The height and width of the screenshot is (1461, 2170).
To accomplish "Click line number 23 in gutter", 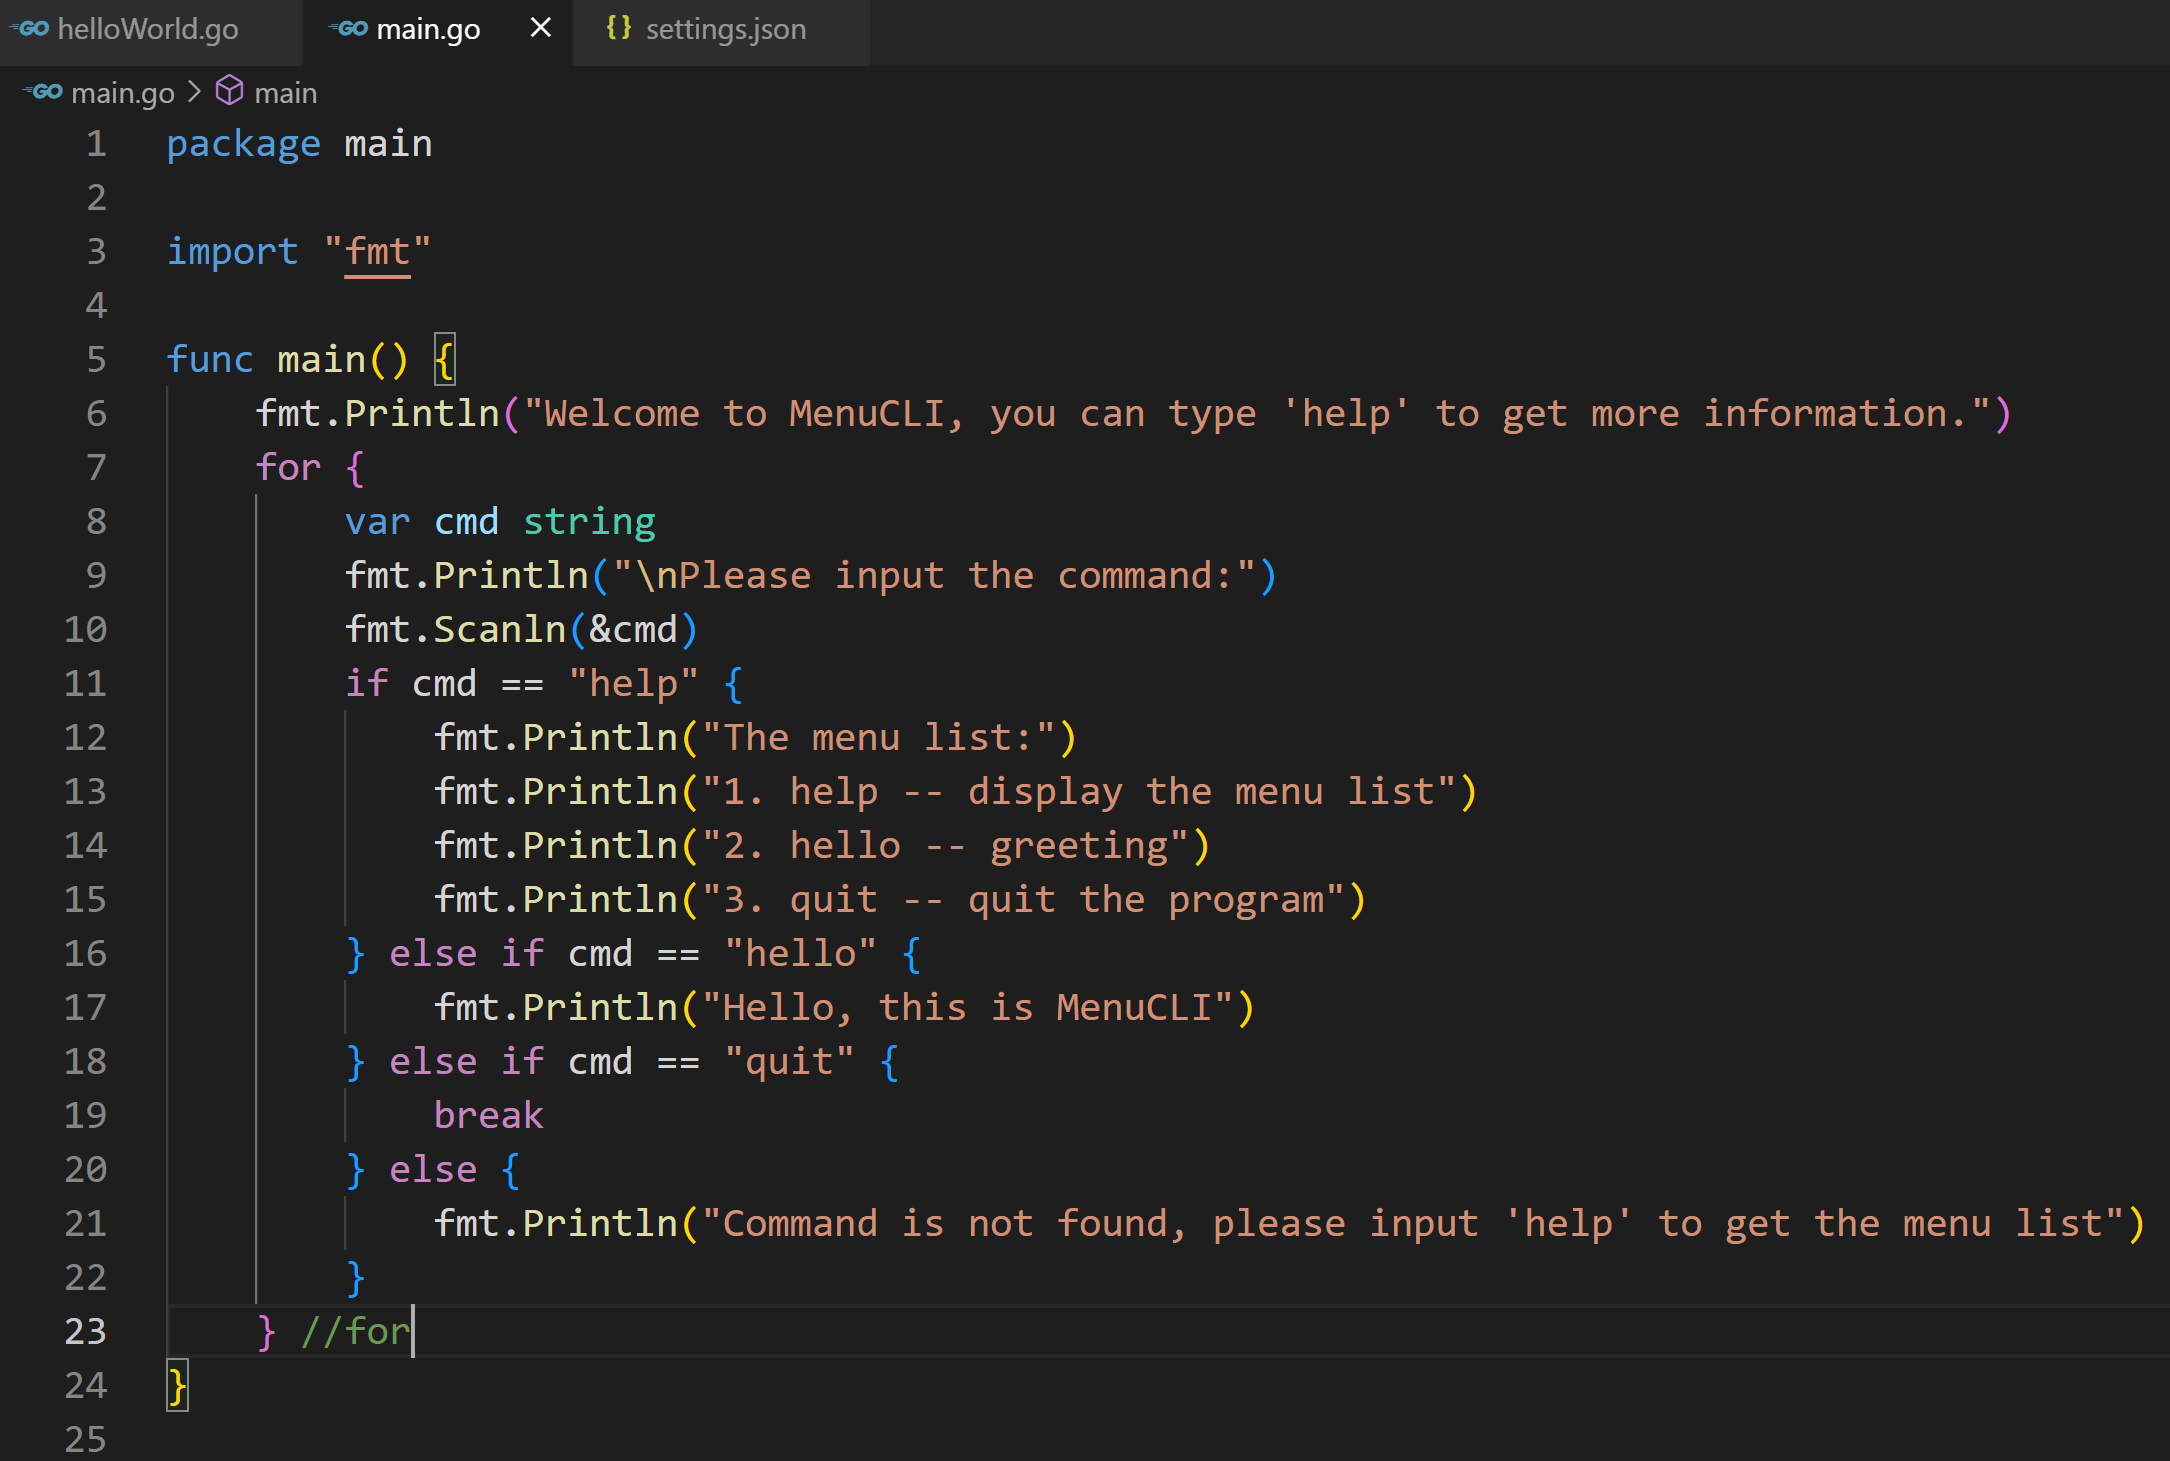I will point(86,1331).
